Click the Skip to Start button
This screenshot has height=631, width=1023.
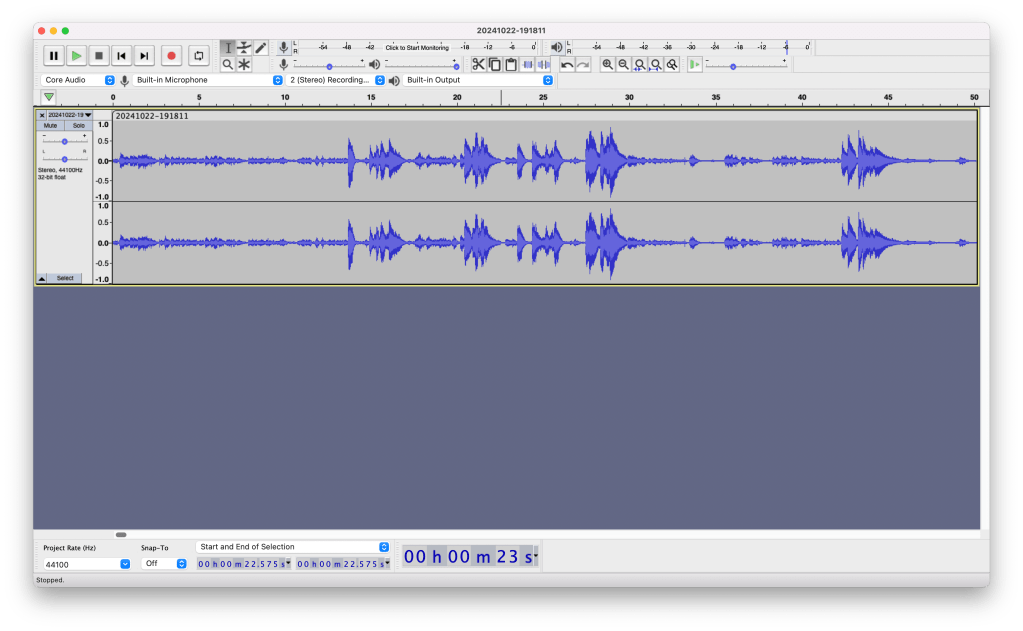tap(121, 56)
